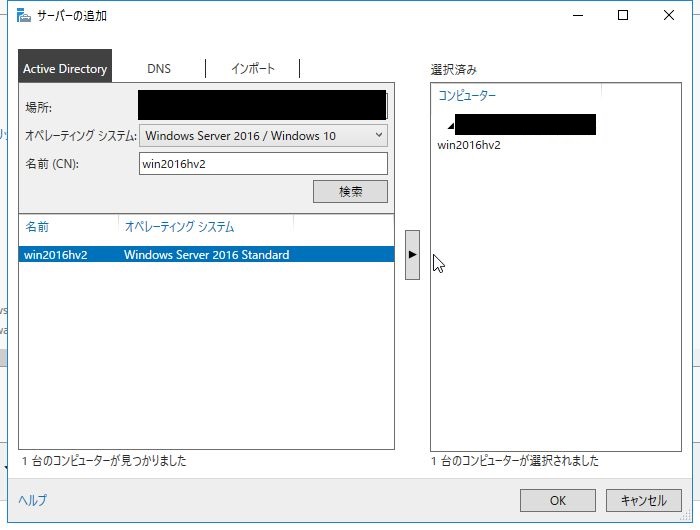Image resolution: width=700 pixels, height=530 pixels.
Task: Select win2016hv2 in the 選択済み list
Action: point(469,145)
